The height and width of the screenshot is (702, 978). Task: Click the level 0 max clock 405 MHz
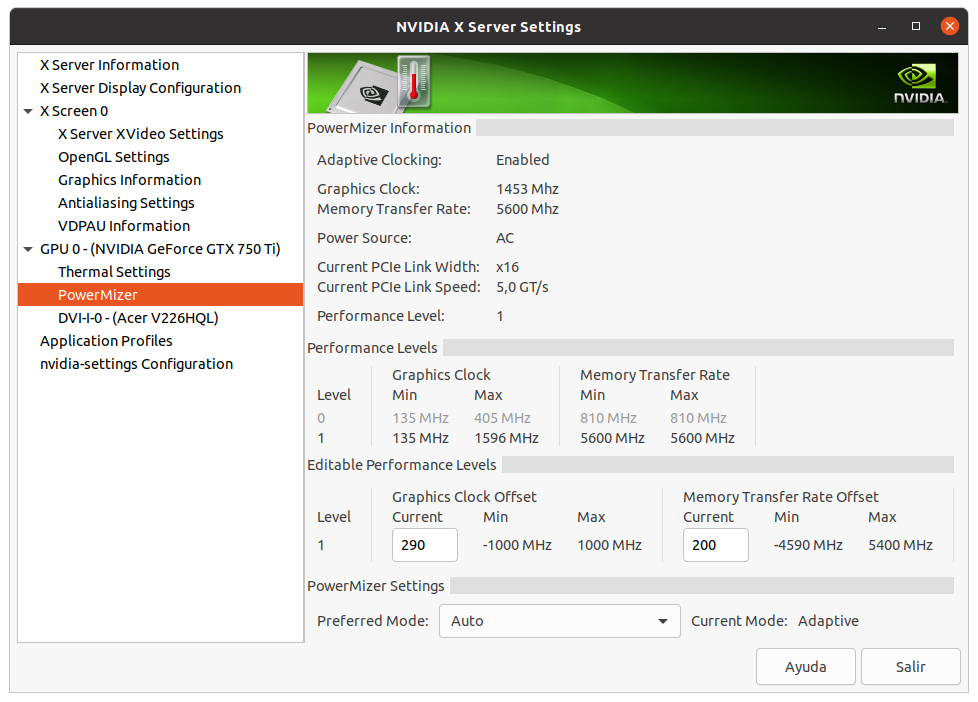pyautogui.click(x=502, y=418)
